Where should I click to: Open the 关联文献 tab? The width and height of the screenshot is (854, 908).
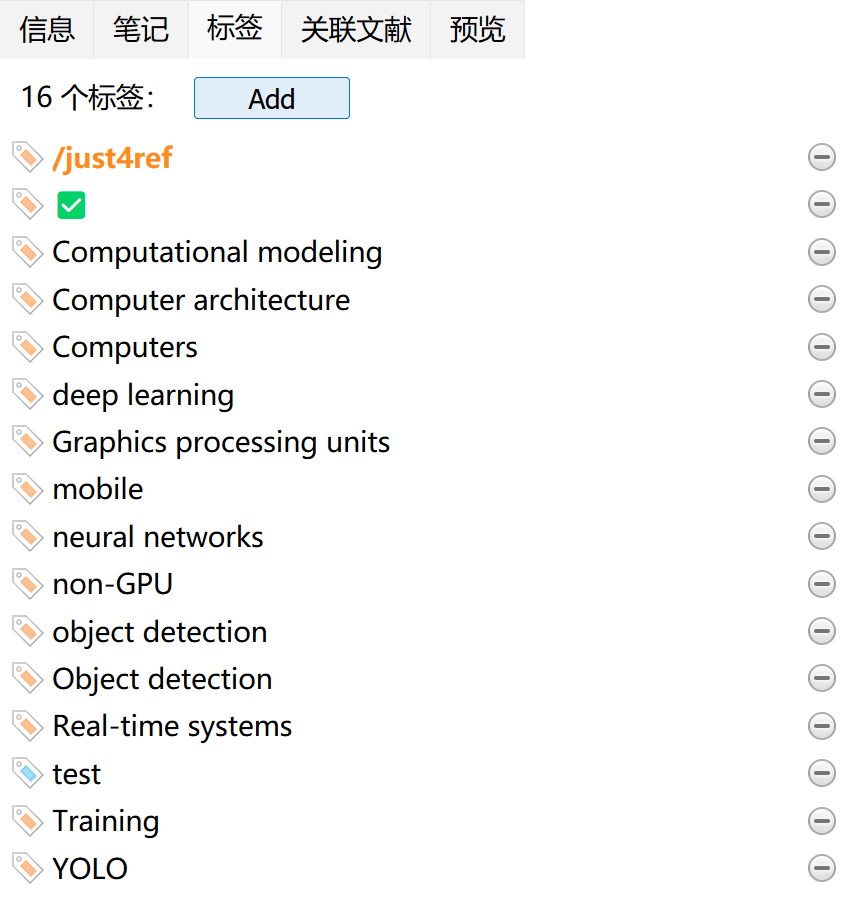pos(356,30)
